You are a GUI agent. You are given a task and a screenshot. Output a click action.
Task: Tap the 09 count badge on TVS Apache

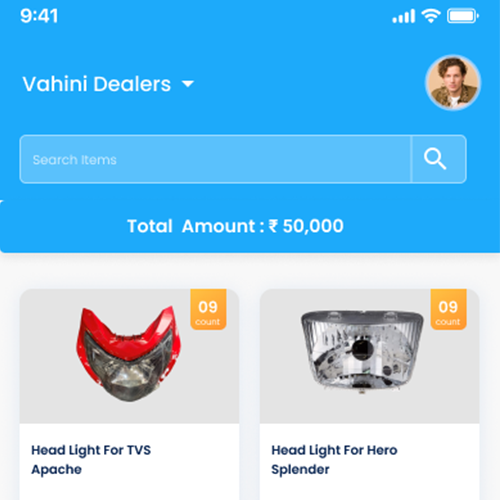208,310
